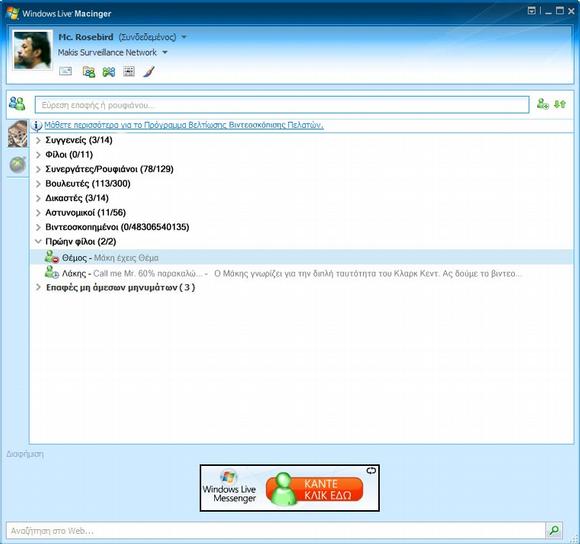Open Makis Surveillance Network message dropdown

(x=165, y=53)
